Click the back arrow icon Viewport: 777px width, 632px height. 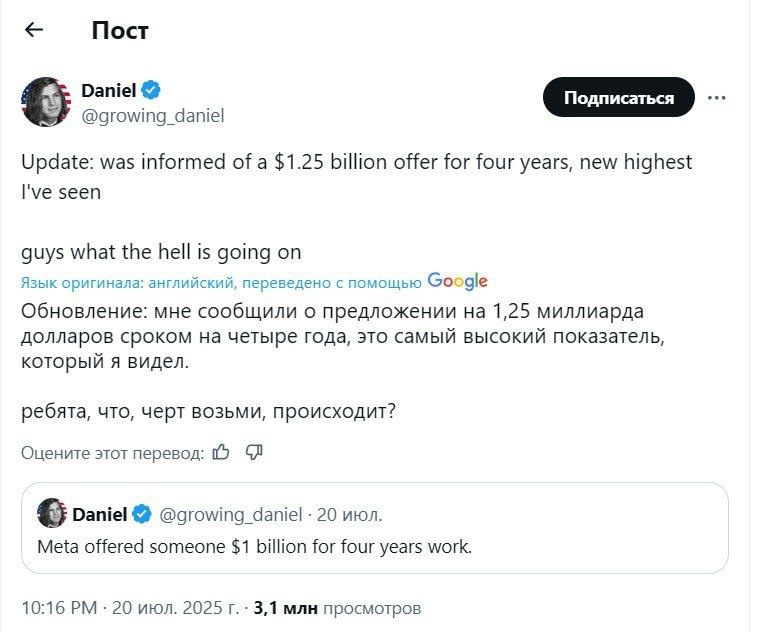[x=34, y=30]
